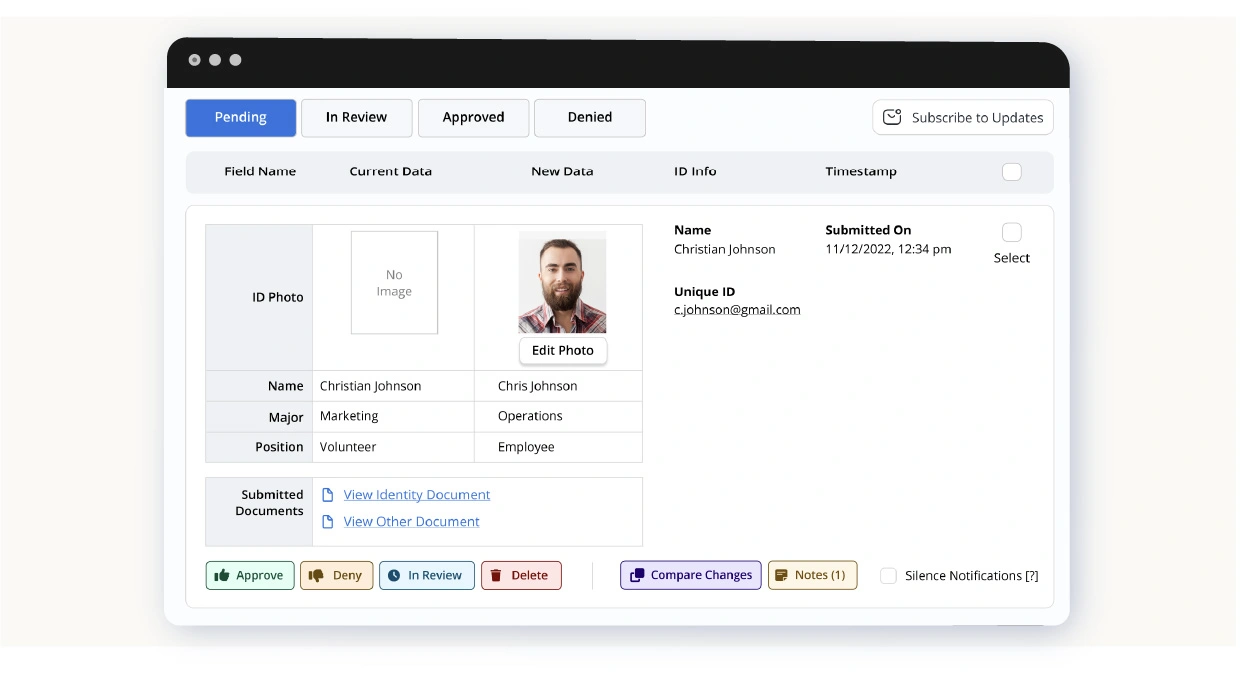Click the ID Photo row label

[x=278, y=298]
